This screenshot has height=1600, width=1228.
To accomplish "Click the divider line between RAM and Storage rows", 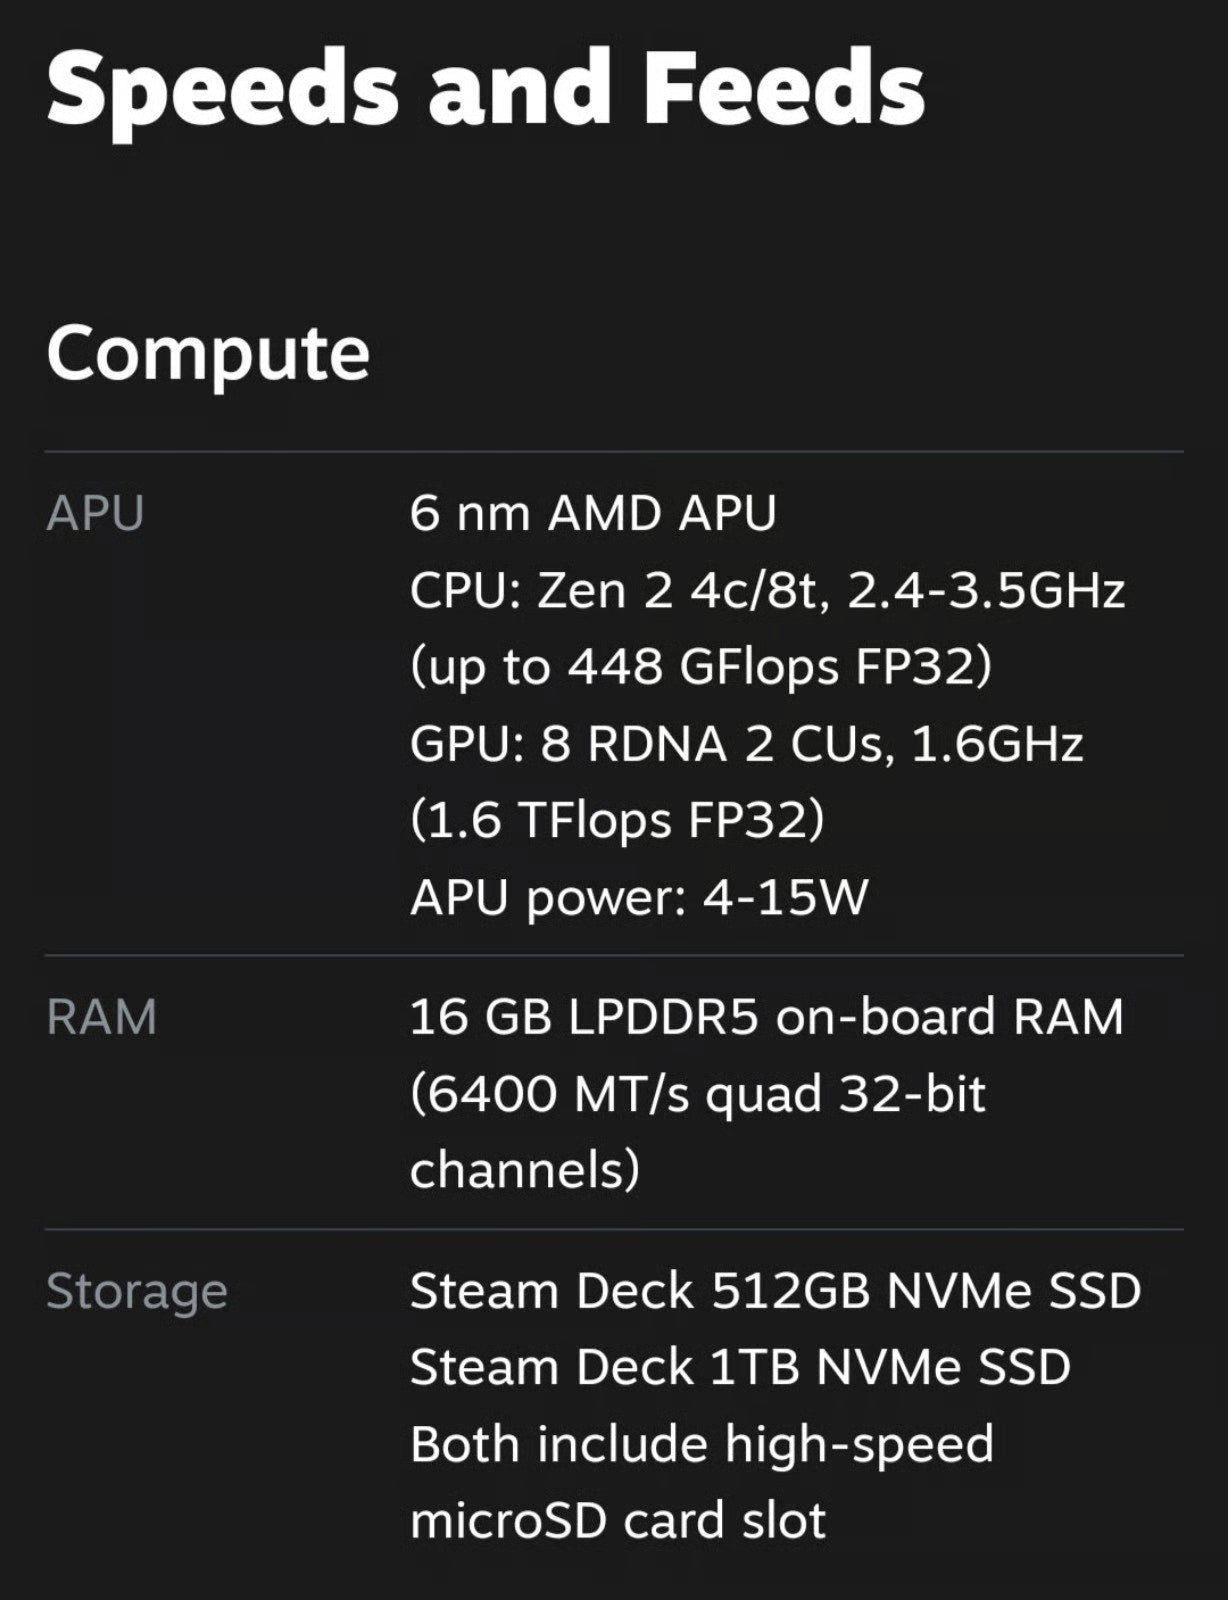I will click(x=614, y=1230).
